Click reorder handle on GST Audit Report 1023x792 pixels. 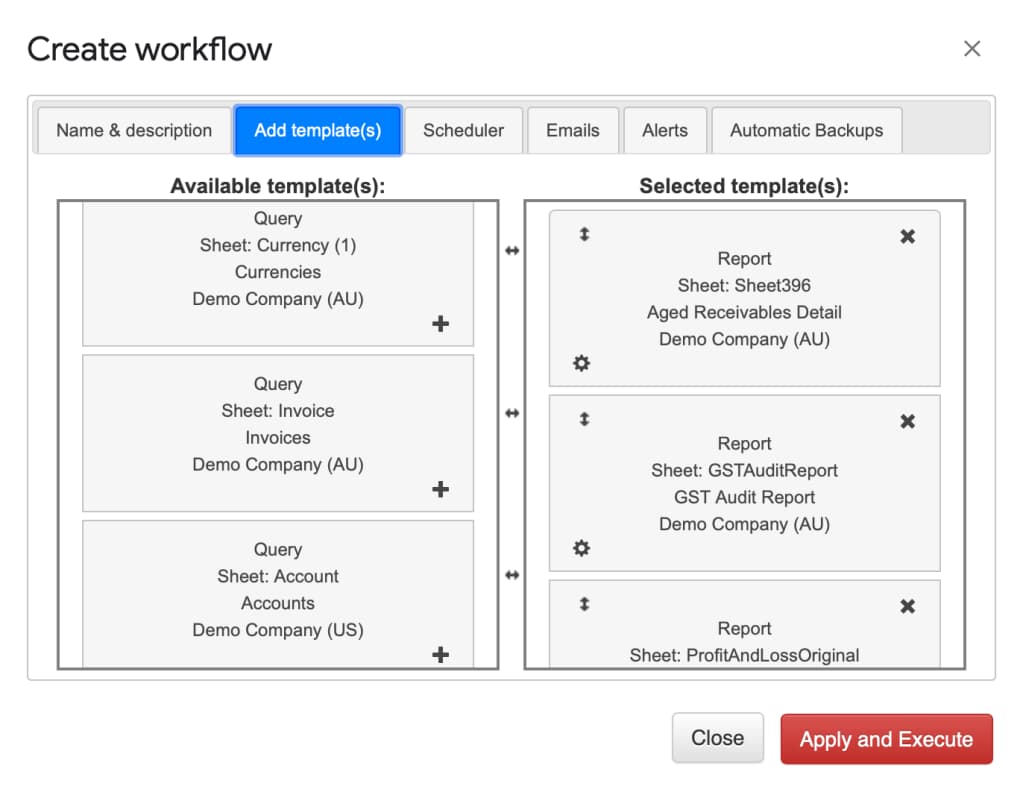pyautogui.click(x=584, y=420)
